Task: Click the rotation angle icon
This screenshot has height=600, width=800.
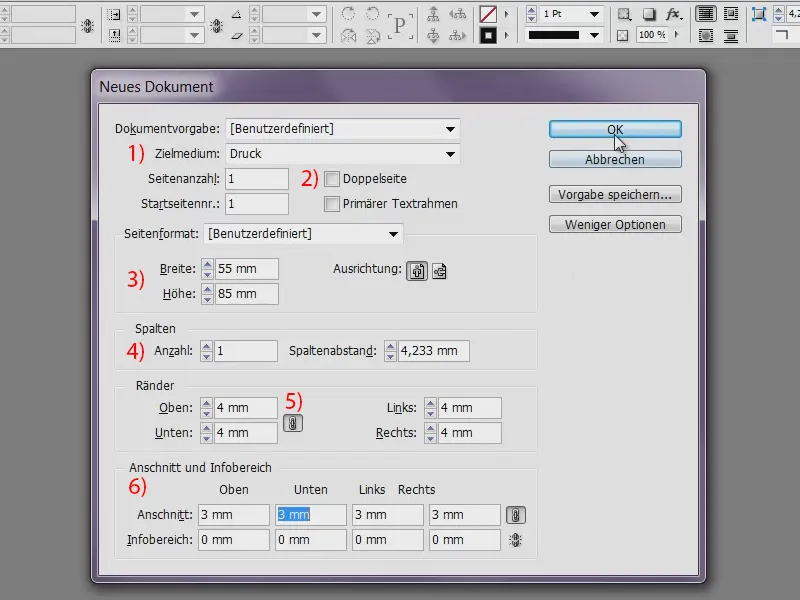Action: (236, 14)
